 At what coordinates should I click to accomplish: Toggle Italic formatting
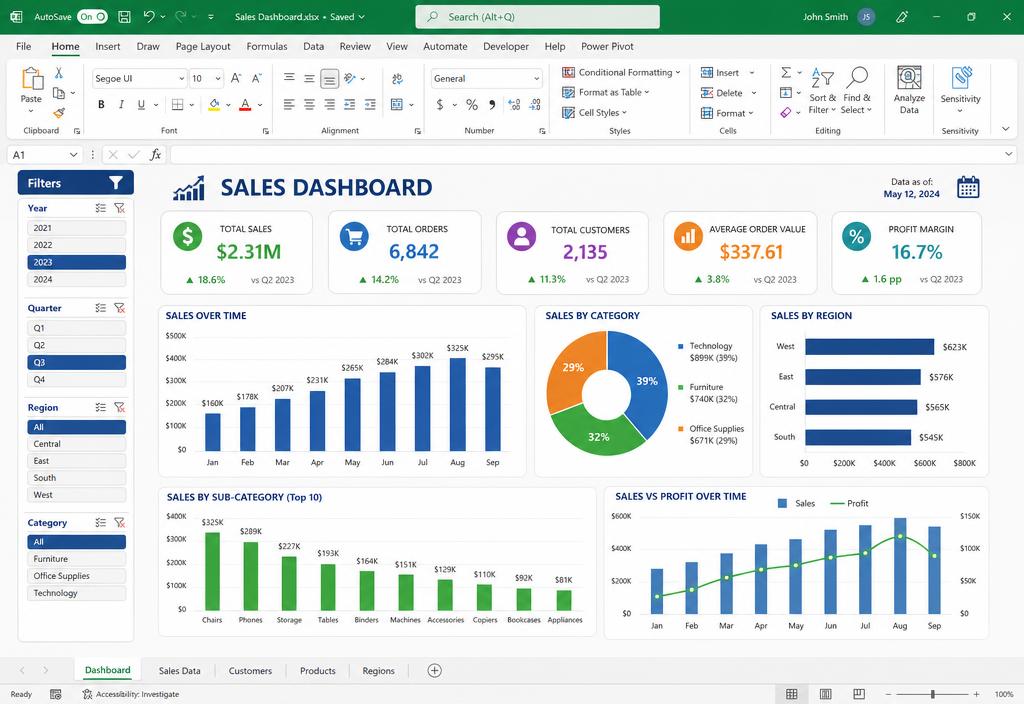(x=121, y=104)
